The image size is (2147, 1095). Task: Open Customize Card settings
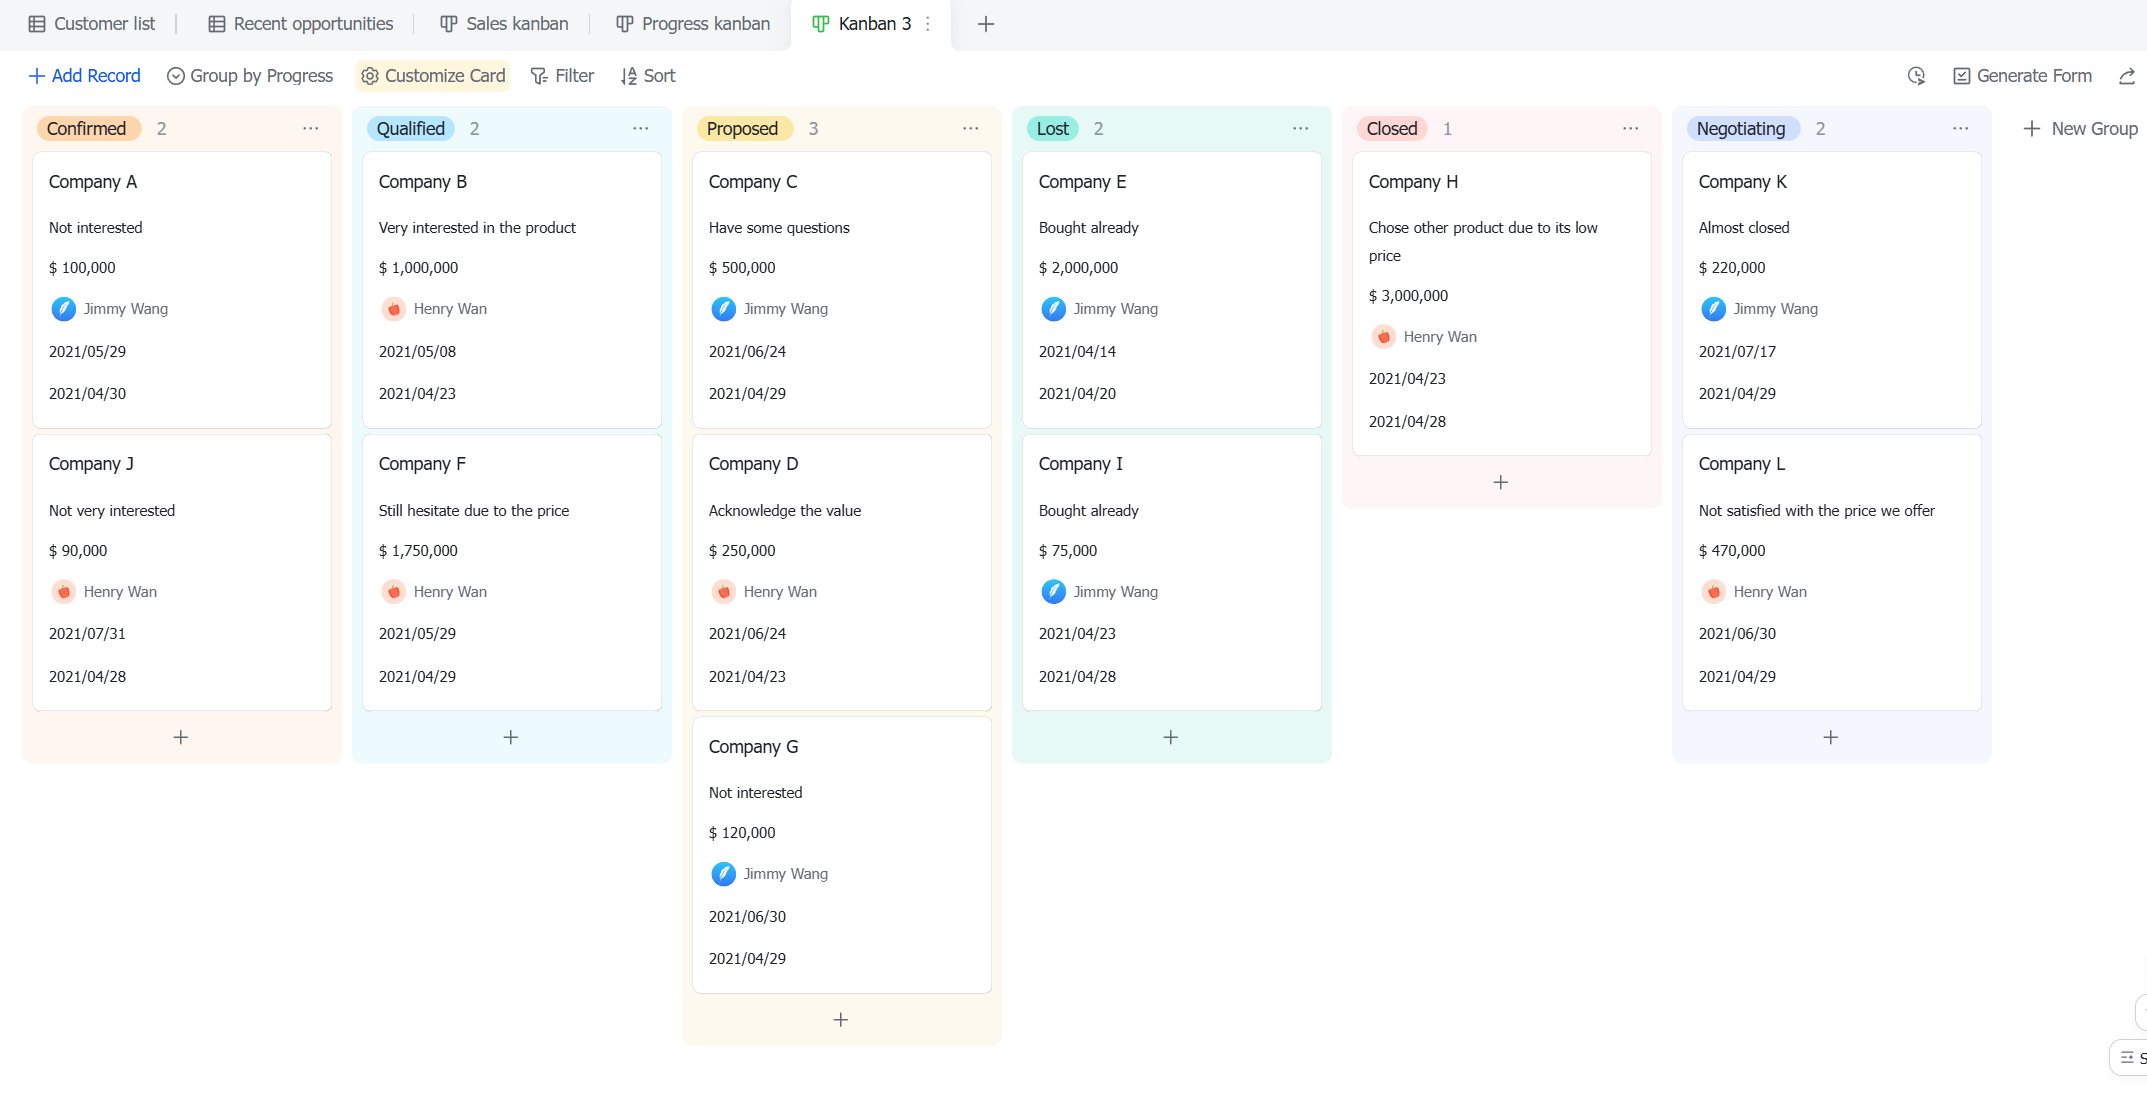(433, 76)
